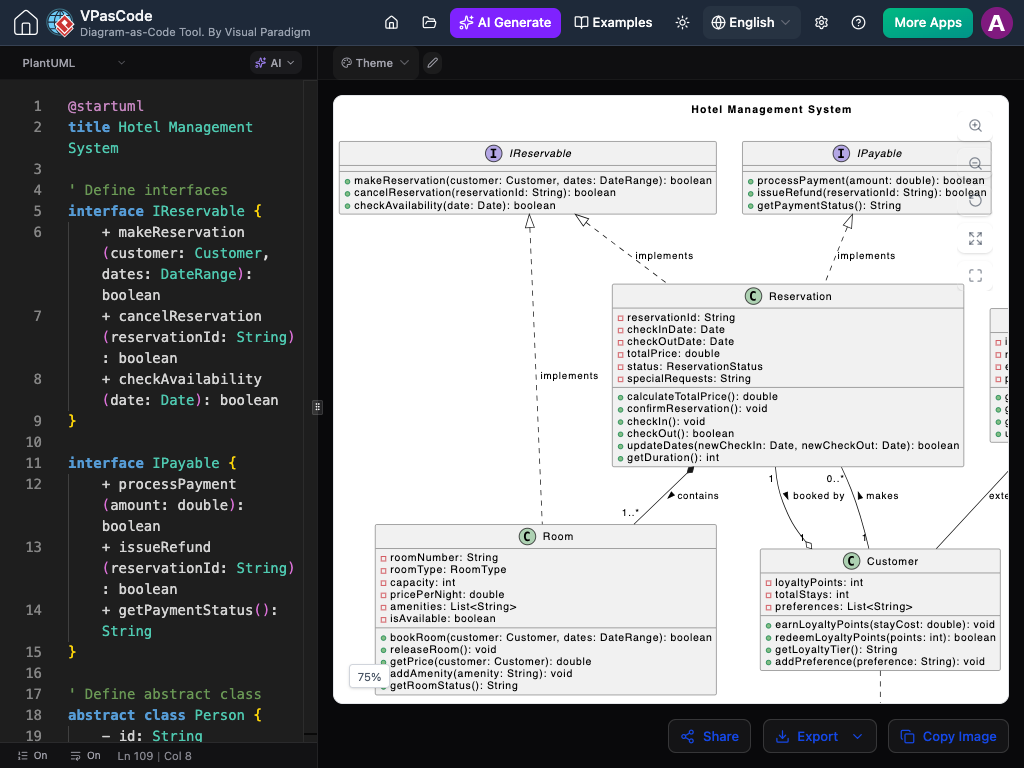1024x768 pixels.
Task: Click the Diagram-as-Code Tool subtitle
Action: point(195,32)
